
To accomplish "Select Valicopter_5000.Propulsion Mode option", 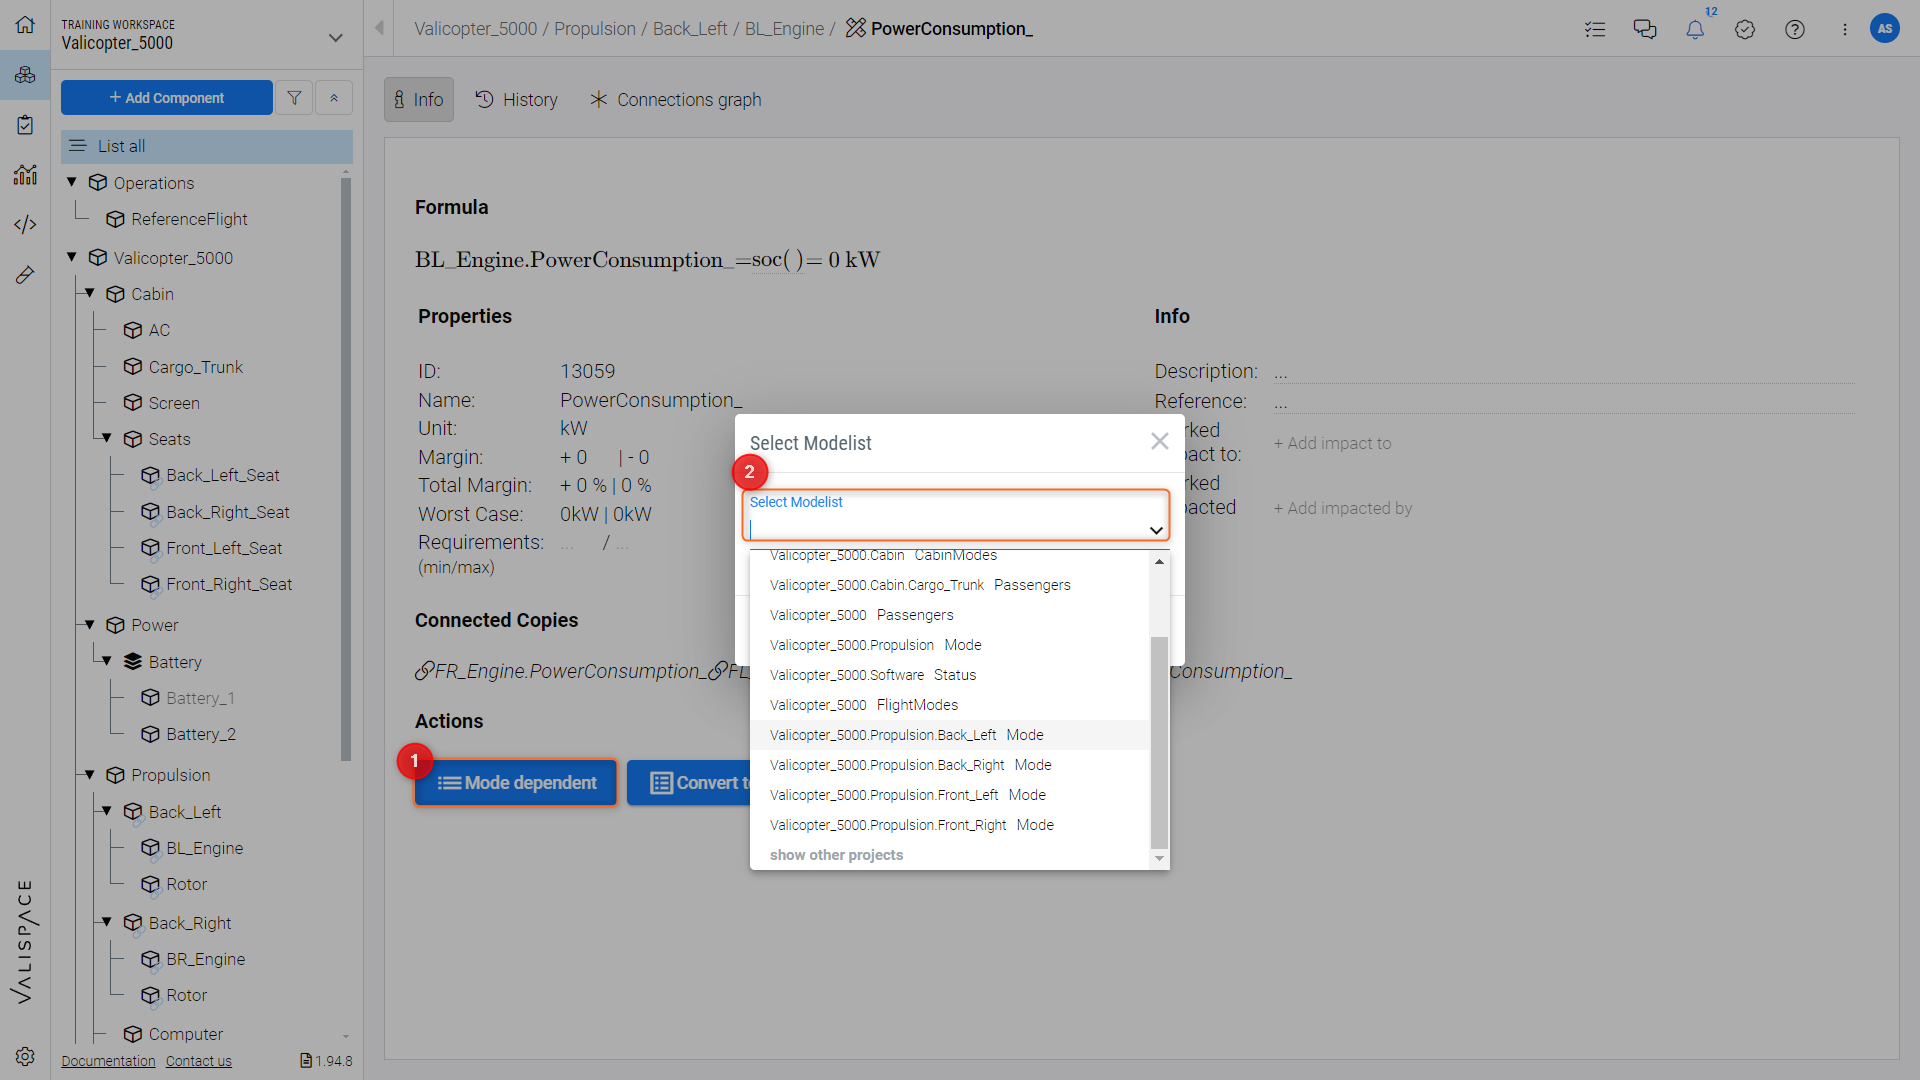I will [950, 645].
